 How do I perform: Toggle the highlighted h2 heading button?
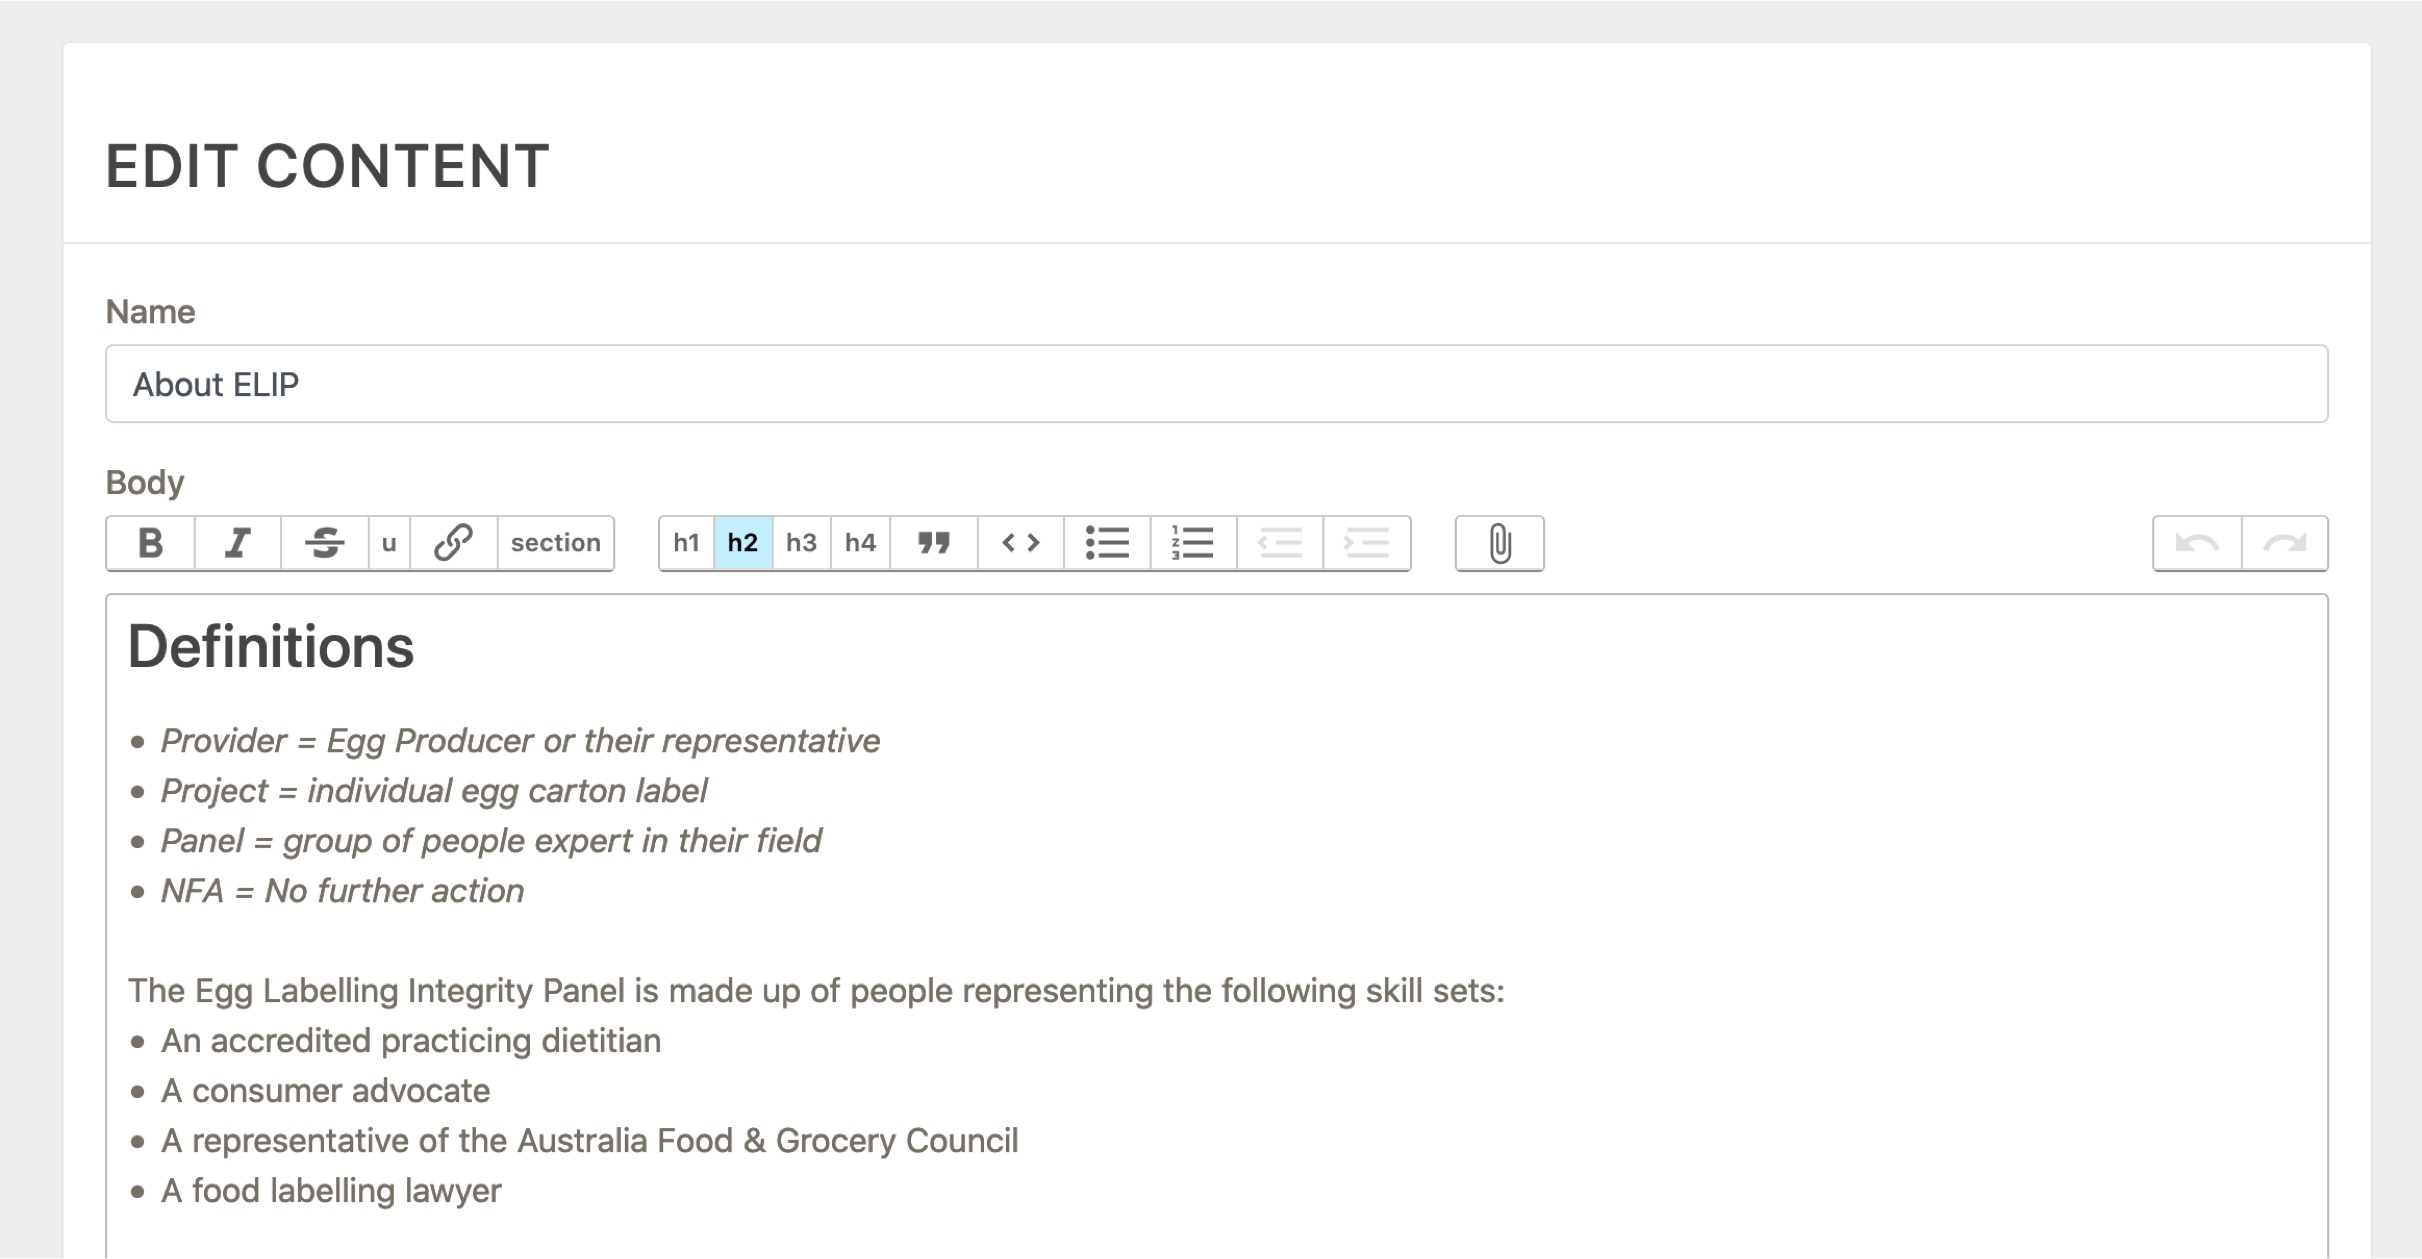742,543
